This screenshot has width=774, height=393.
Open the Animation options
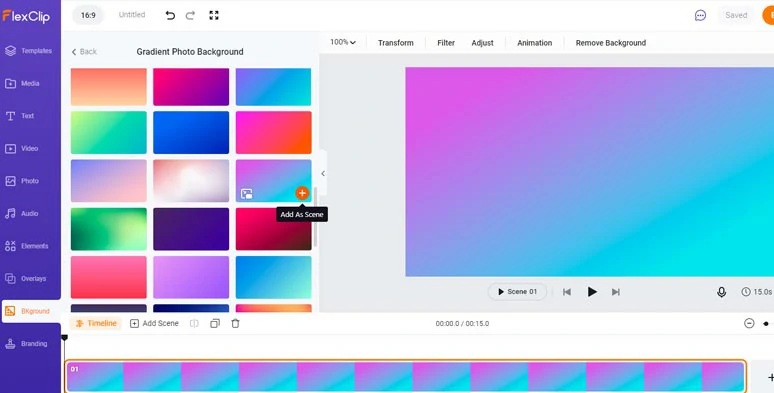(x=535, y=43)
